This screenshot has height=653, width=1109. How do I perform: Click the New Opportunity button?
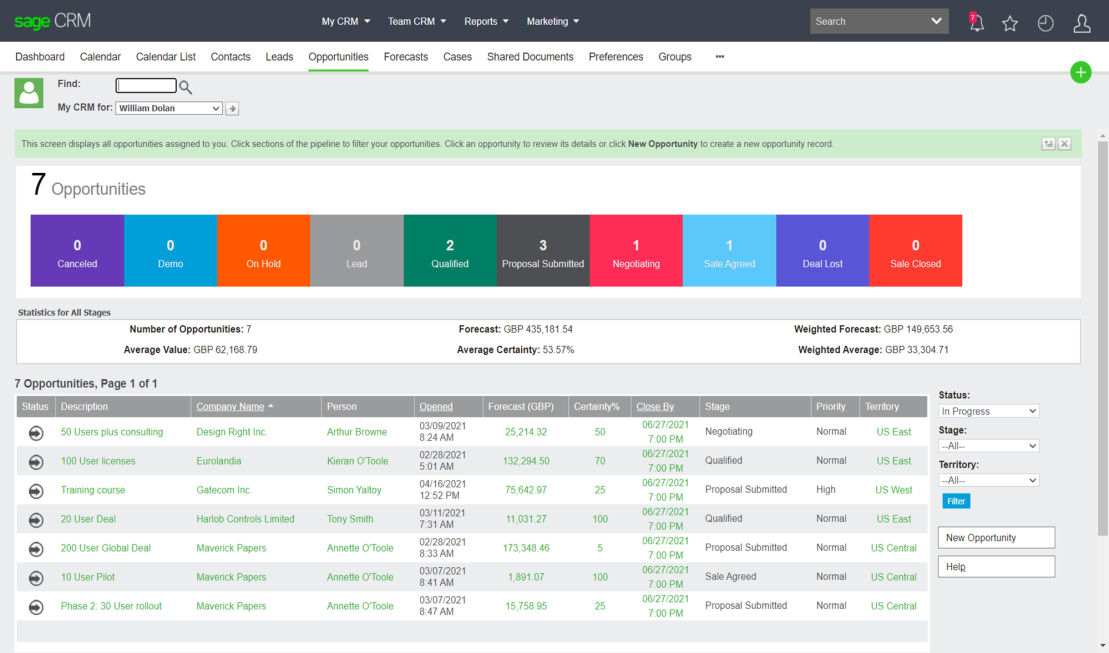[x=996, y=538]
